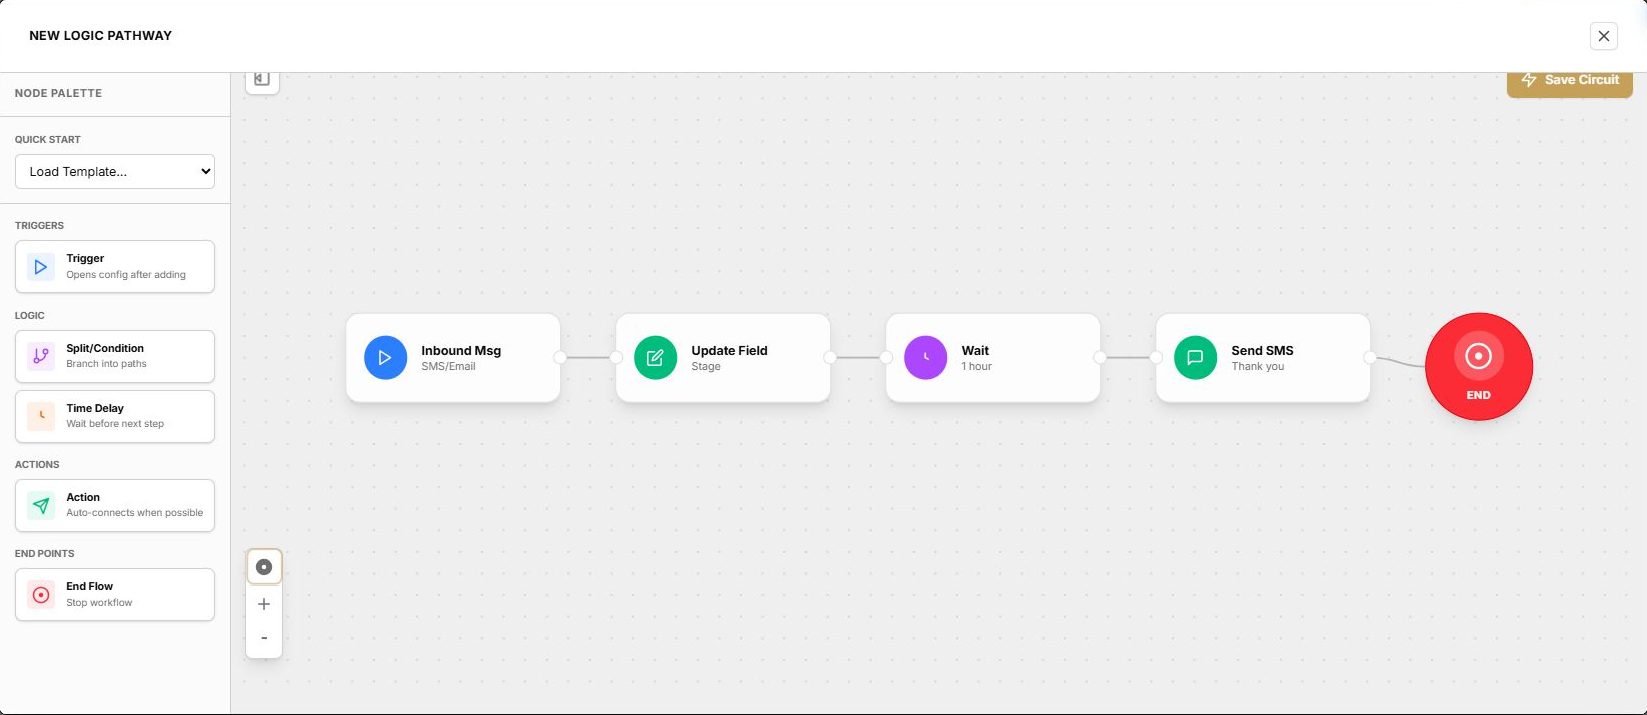Click the Send SMS input connector
The width and height of the screenshot is (1647, 715).
coord(1156,357)
